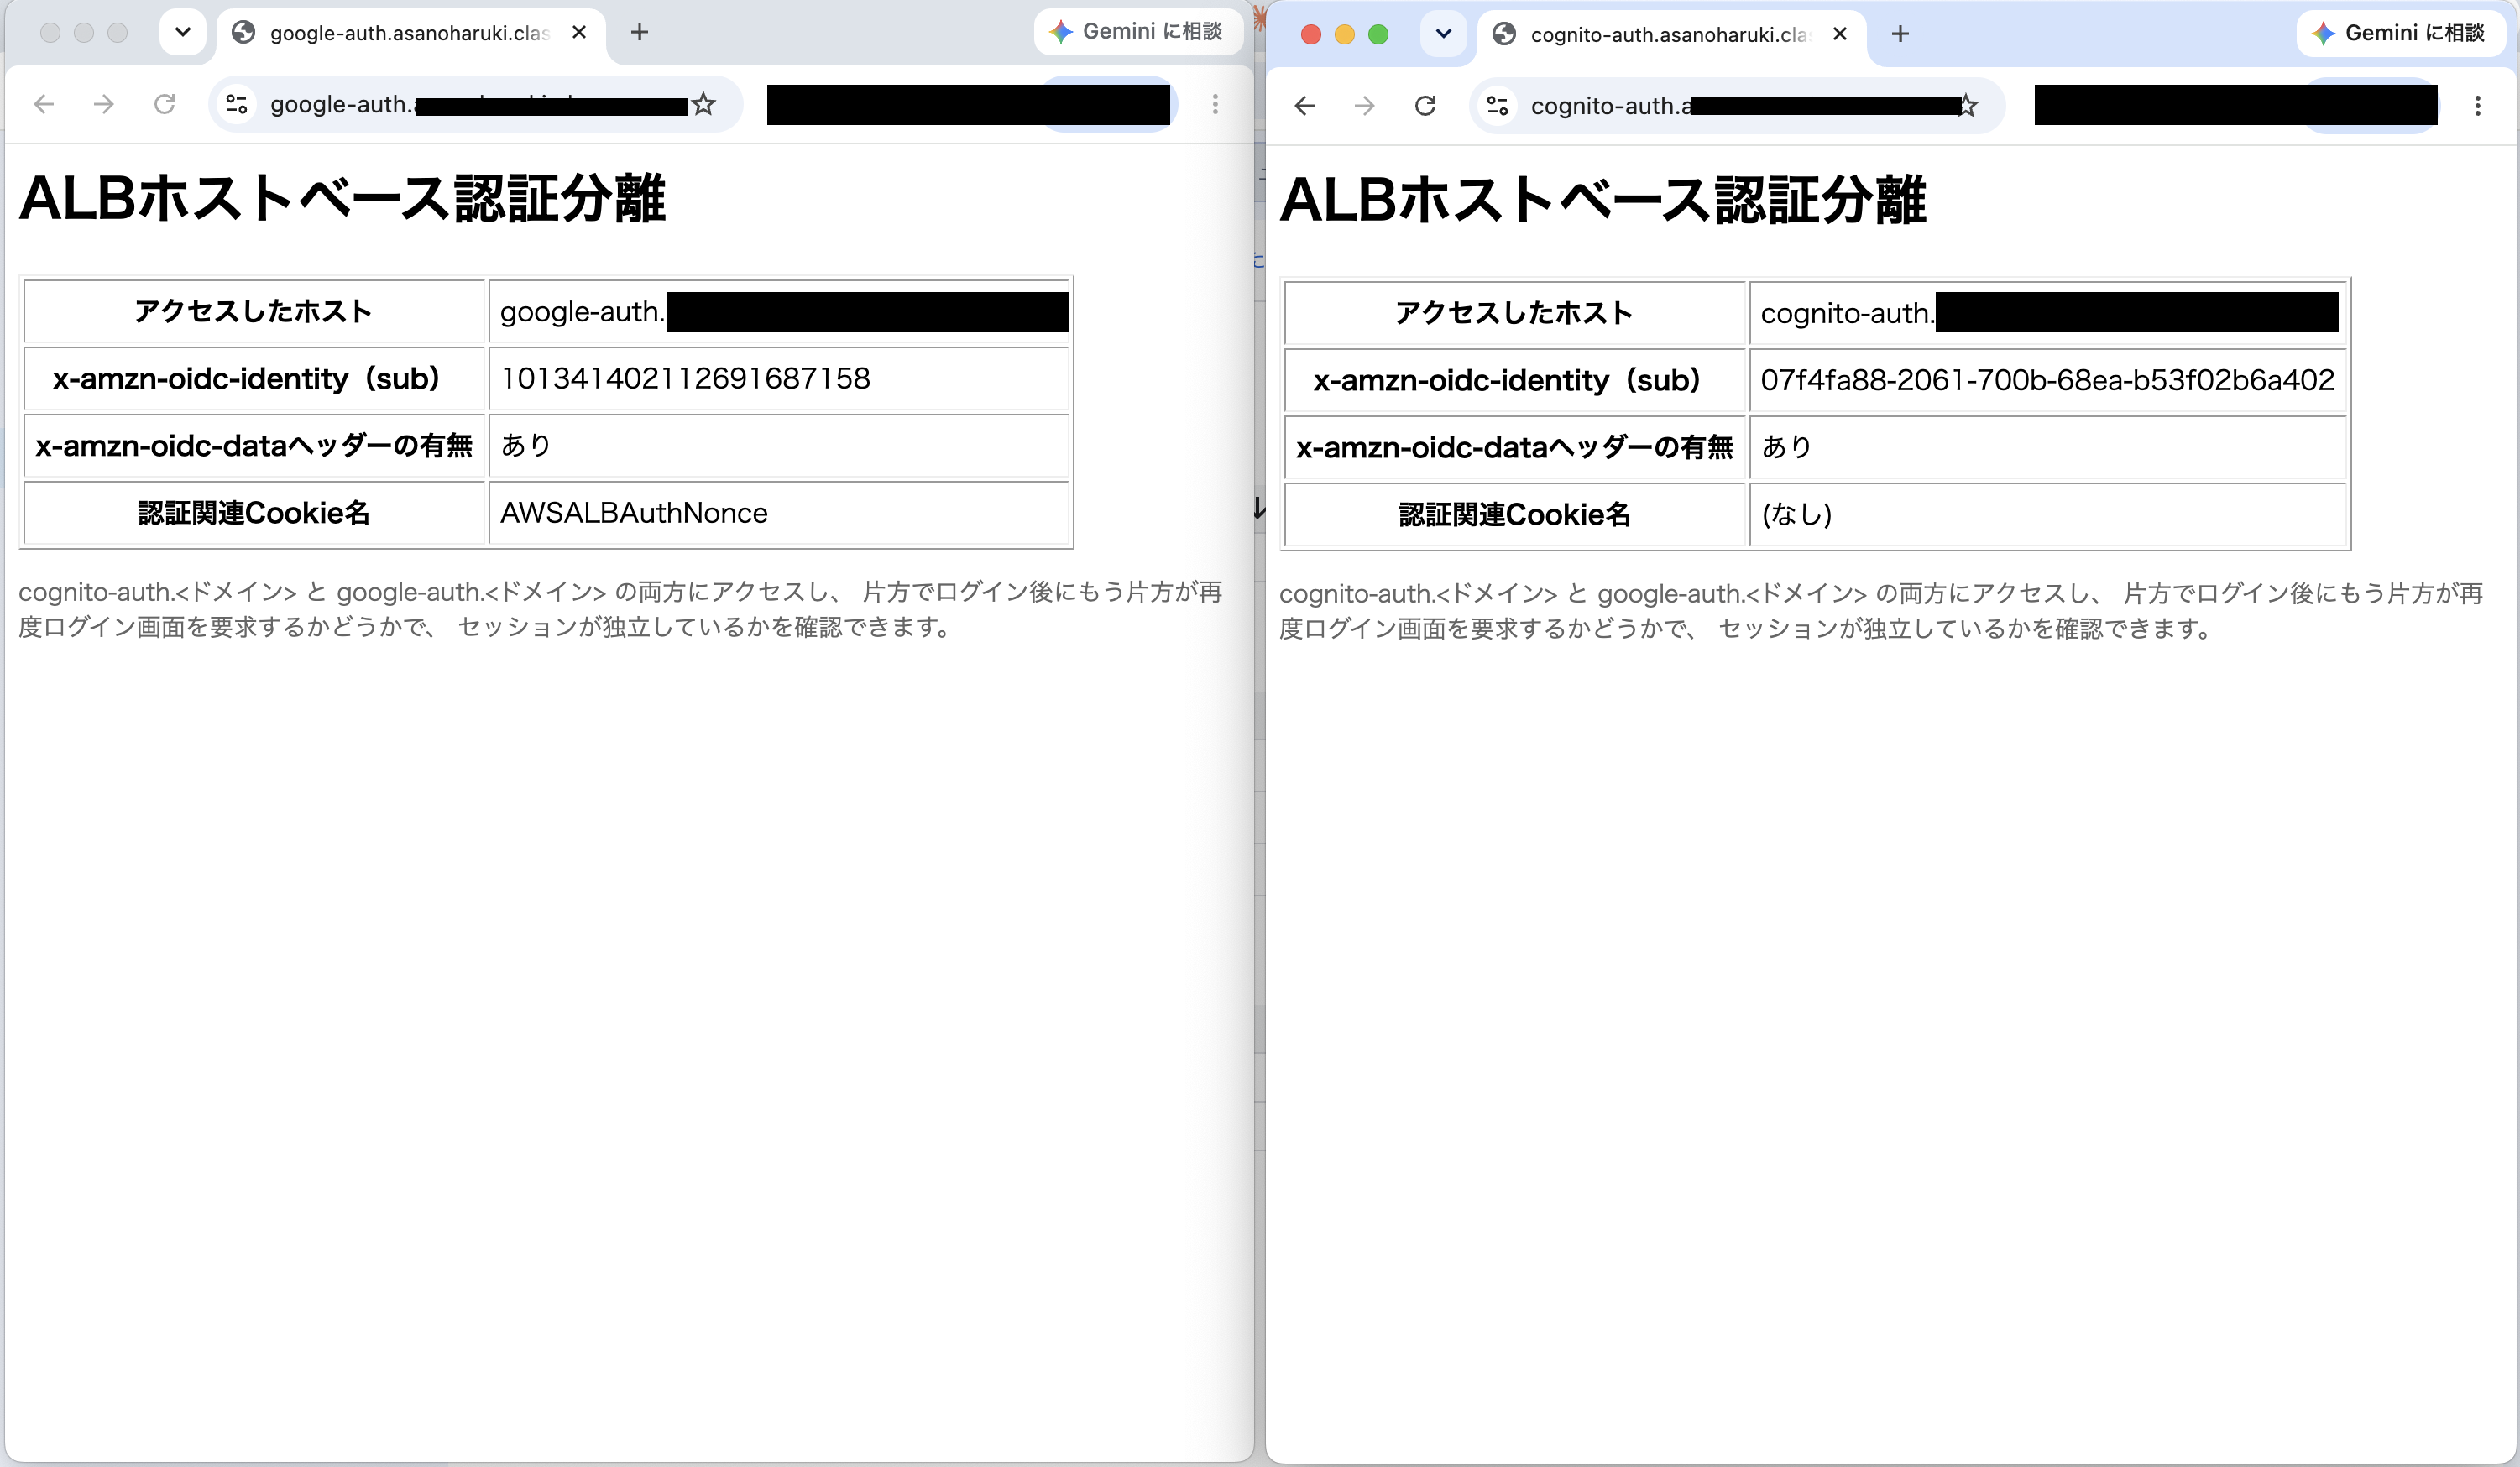The width and height of the screenshot is (2520, 1467).
Task: Click Forward arrow in right cognito-auth window
Action: pos(1365,106)
